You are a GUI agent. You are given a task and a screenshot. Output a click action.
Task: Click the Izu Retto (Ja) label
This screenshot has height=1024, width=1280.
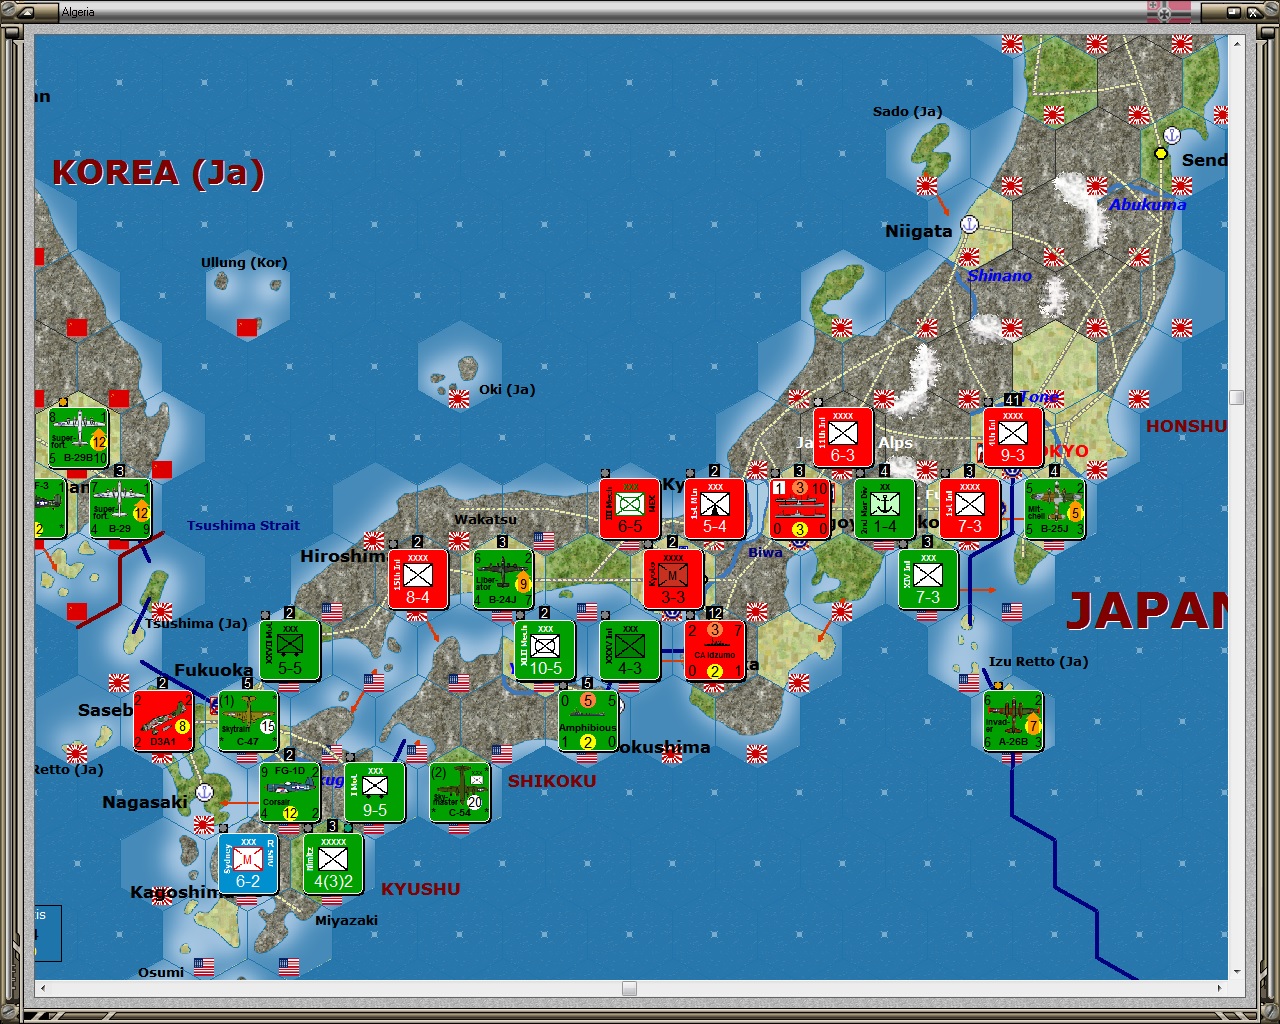click(1039, 661)
